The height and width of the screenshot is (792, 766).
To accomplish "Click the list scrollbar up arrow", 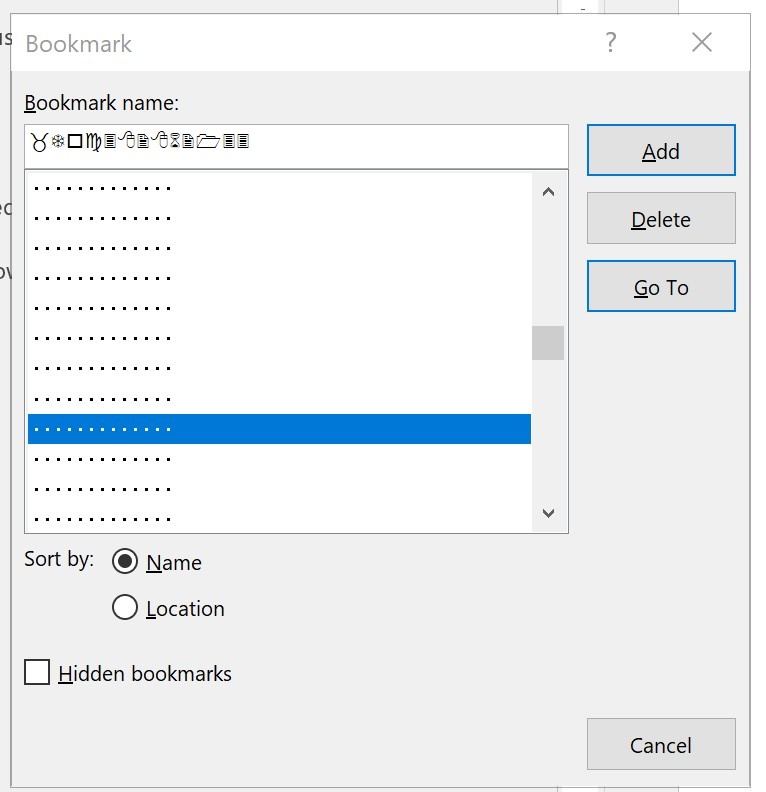I will 548,192.
